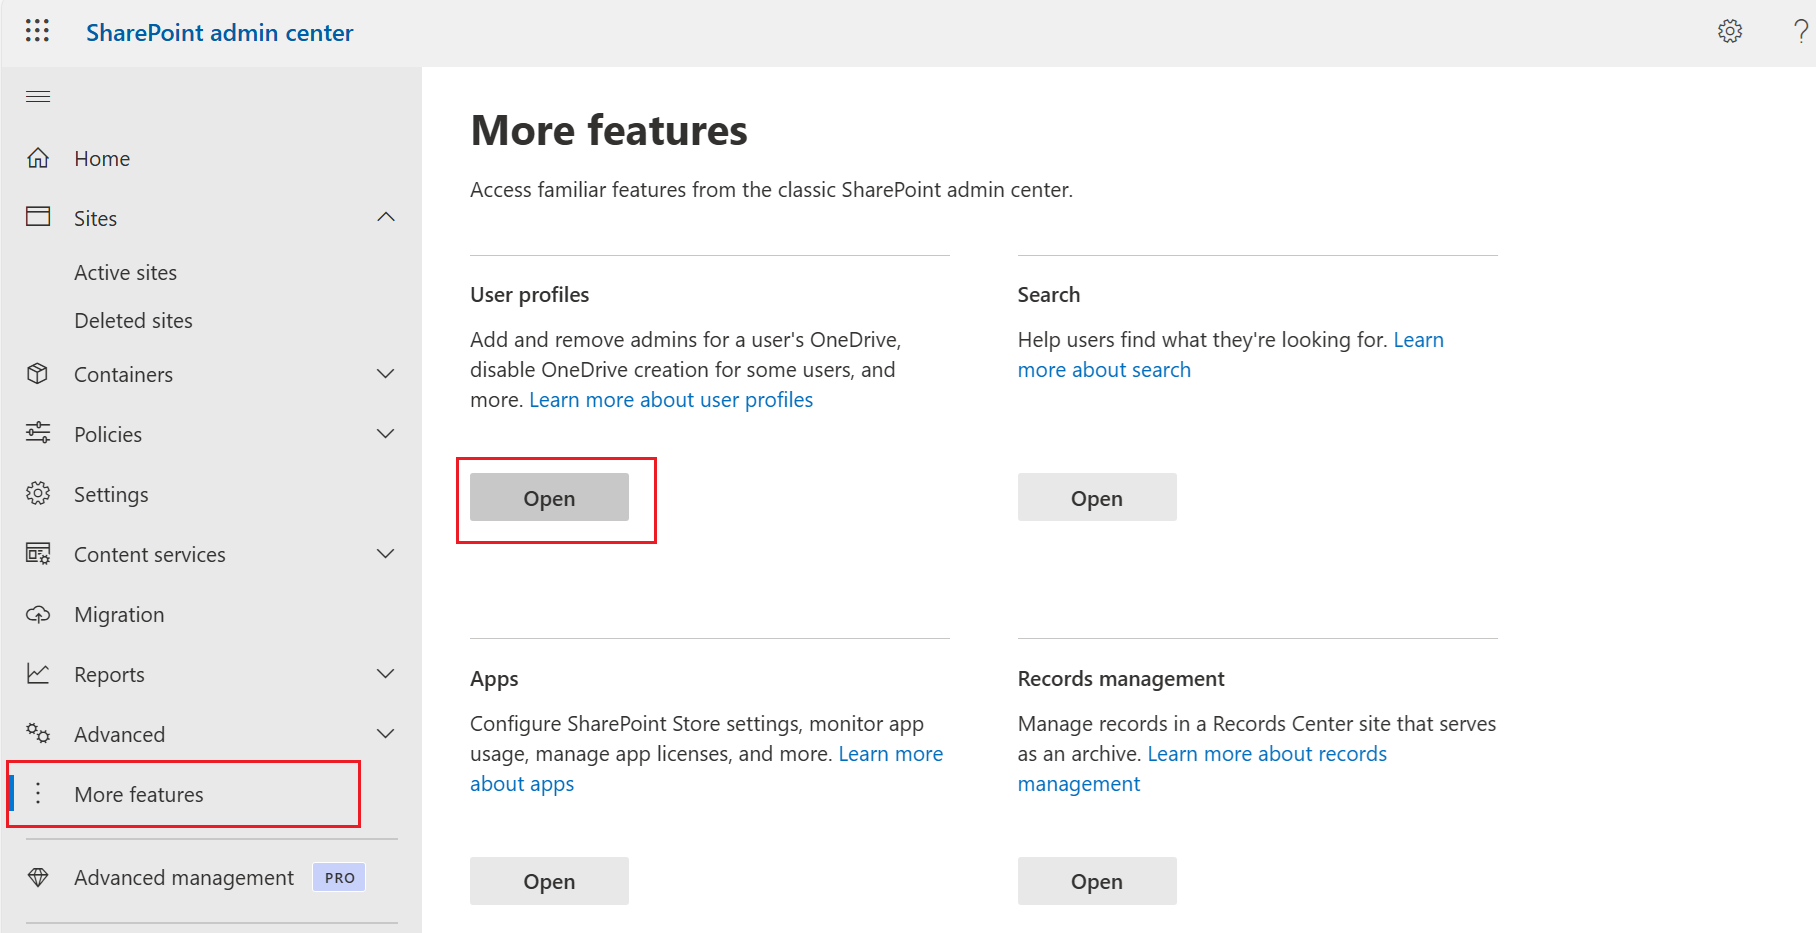Collapse the navigation pane hamburger icon
Viewport: 1816px width, 933px height.
tap(38, 96)
